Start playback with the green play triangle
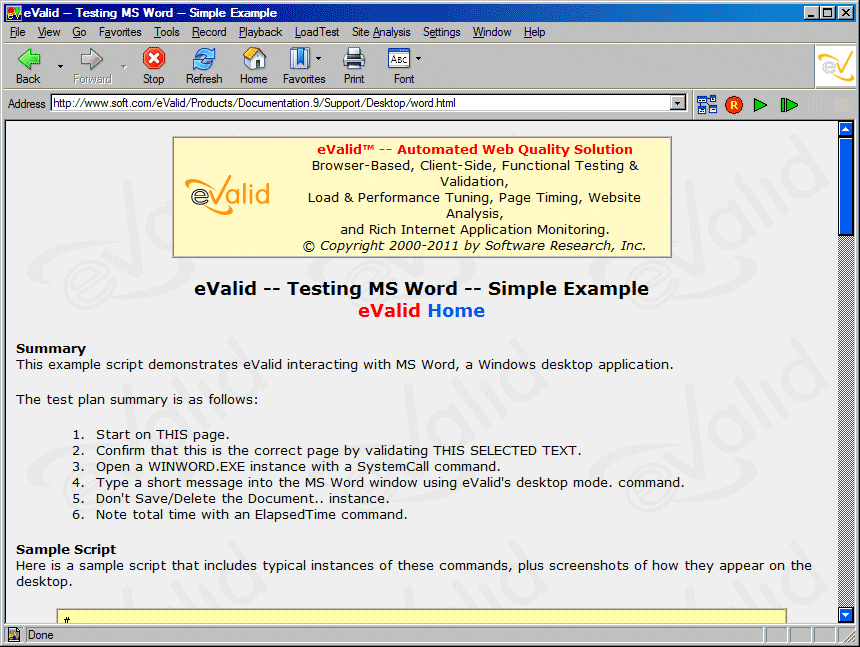Viewport: 860px width, 647px height. (x=760, y=105)
